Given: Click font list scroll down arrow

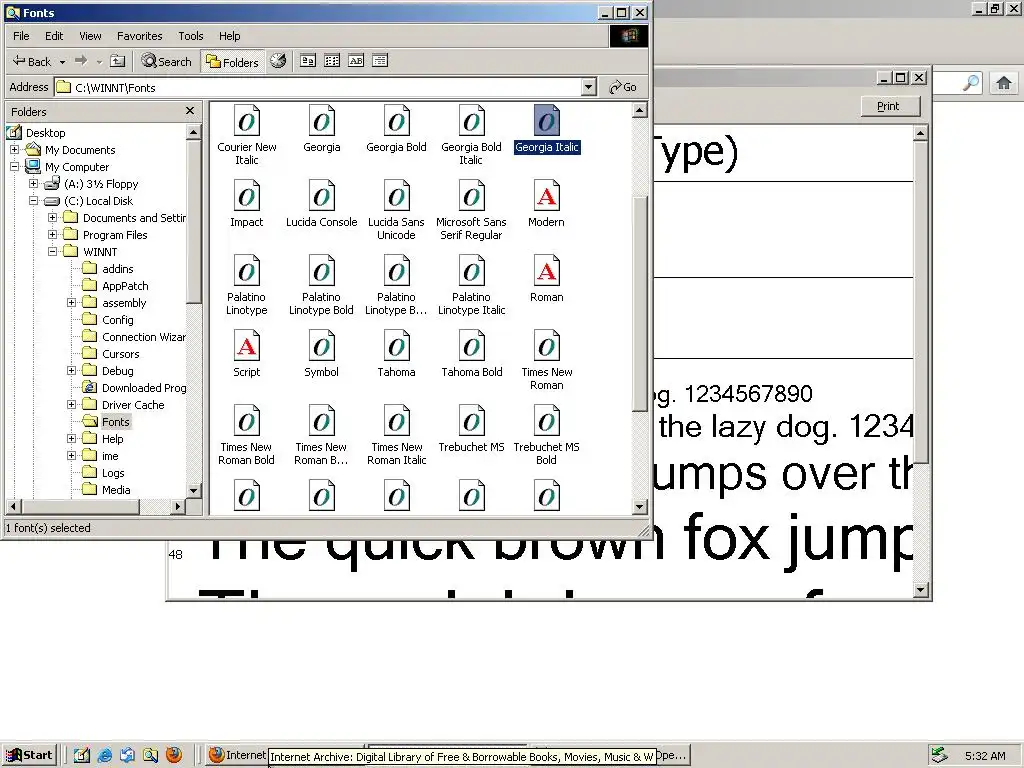Looking at the screenshot, I should pyautogui.click(x=639, y=506).
